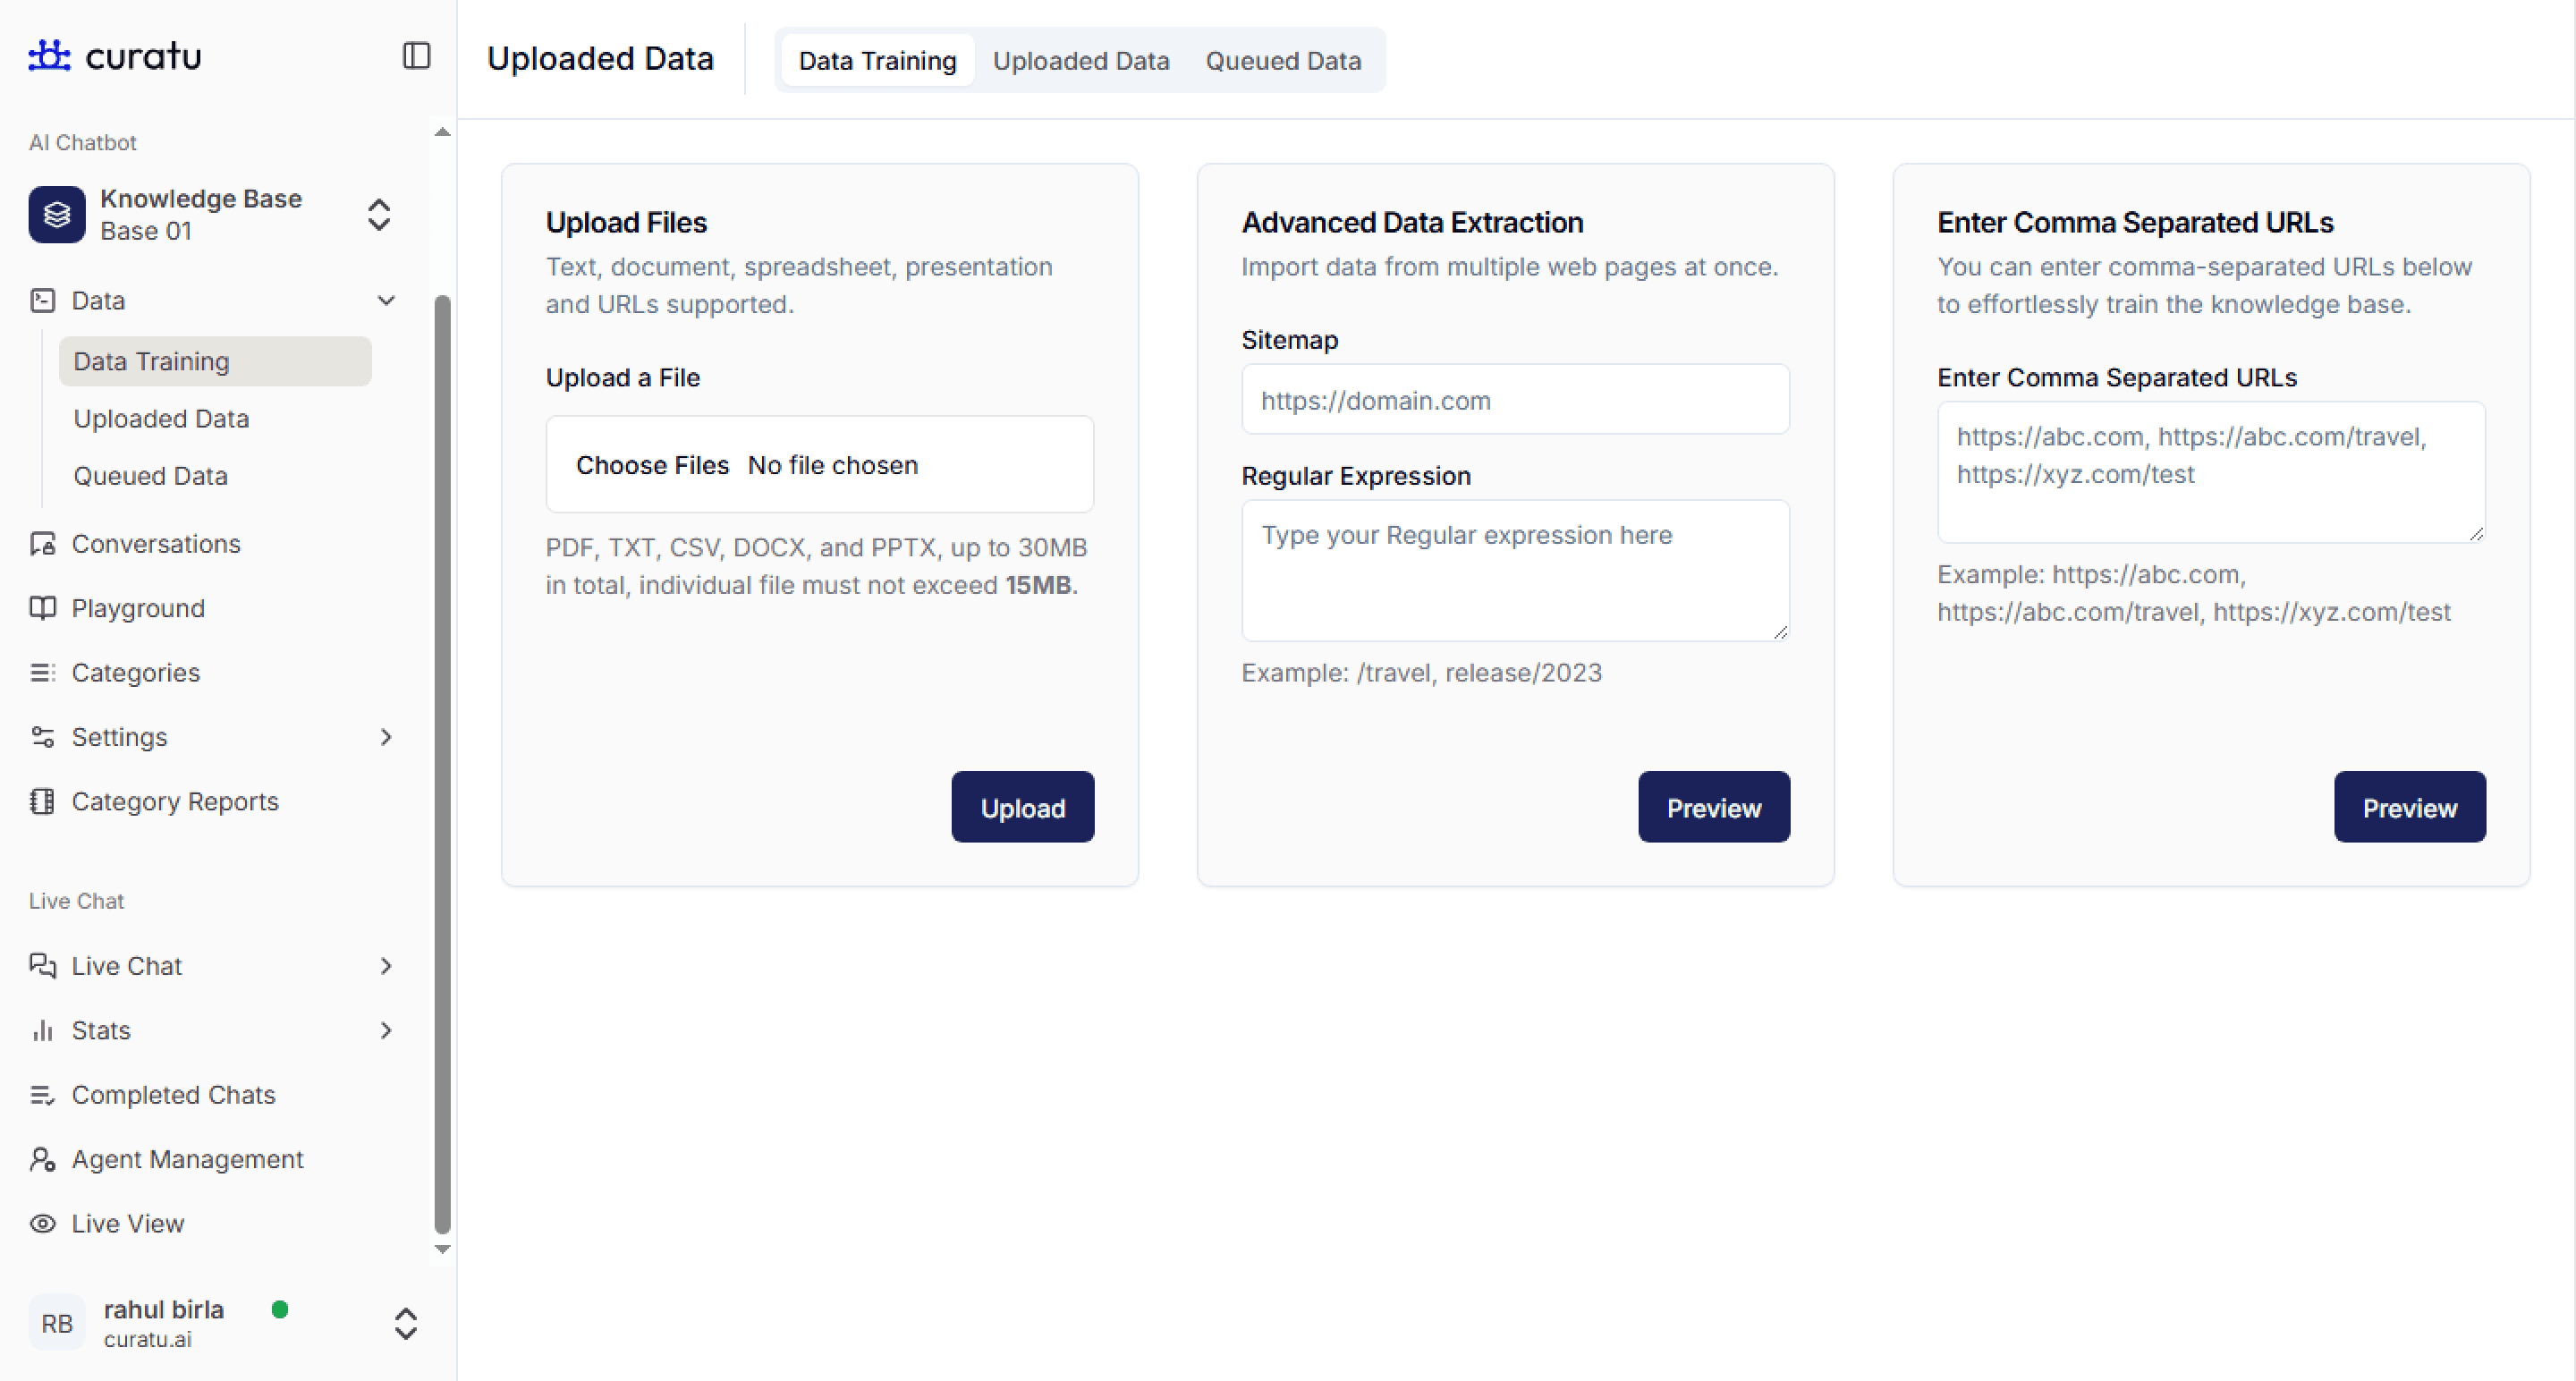Focus the Regular Expression text area
The image size is (2576, 1381).
(1515, 570)
